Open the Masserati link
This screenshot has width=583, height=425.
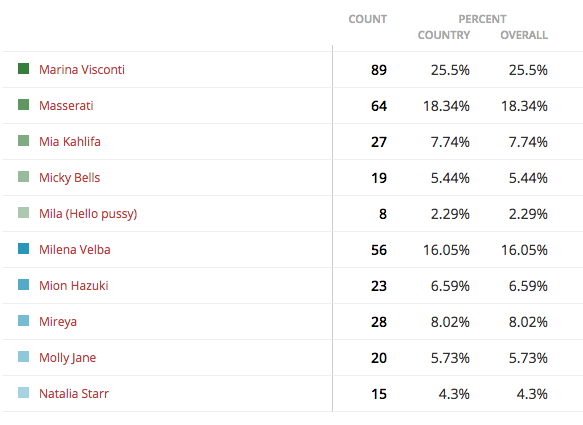click(66, 106)
